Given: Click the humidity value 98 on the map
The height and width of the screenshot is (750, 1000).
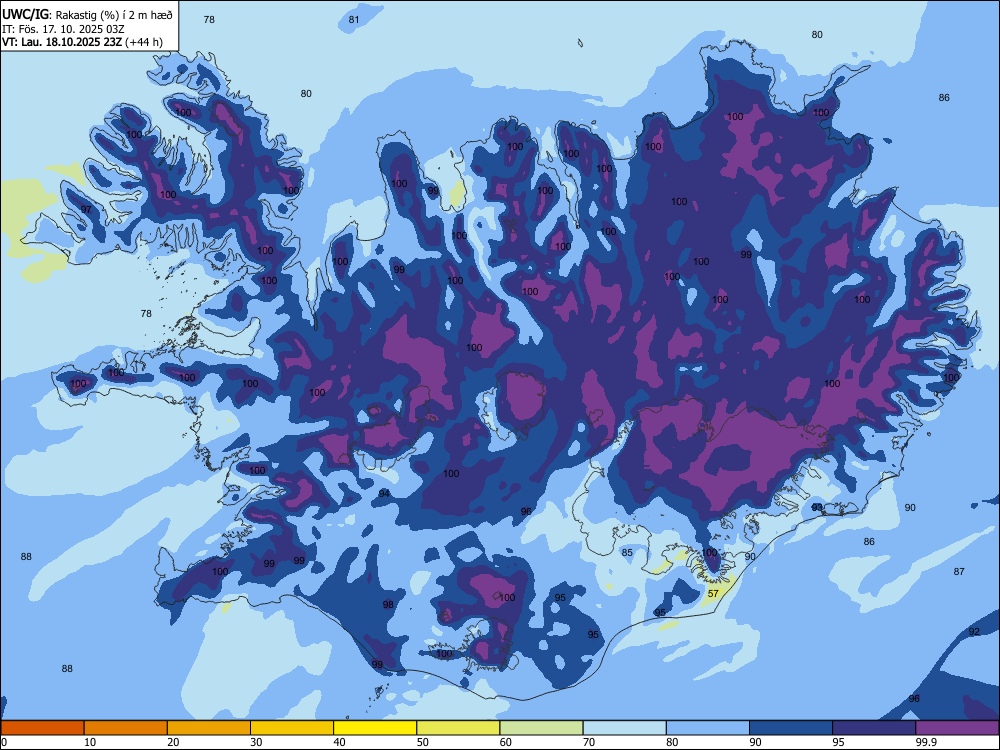Looking at the screenshot, I should point(388,605).
